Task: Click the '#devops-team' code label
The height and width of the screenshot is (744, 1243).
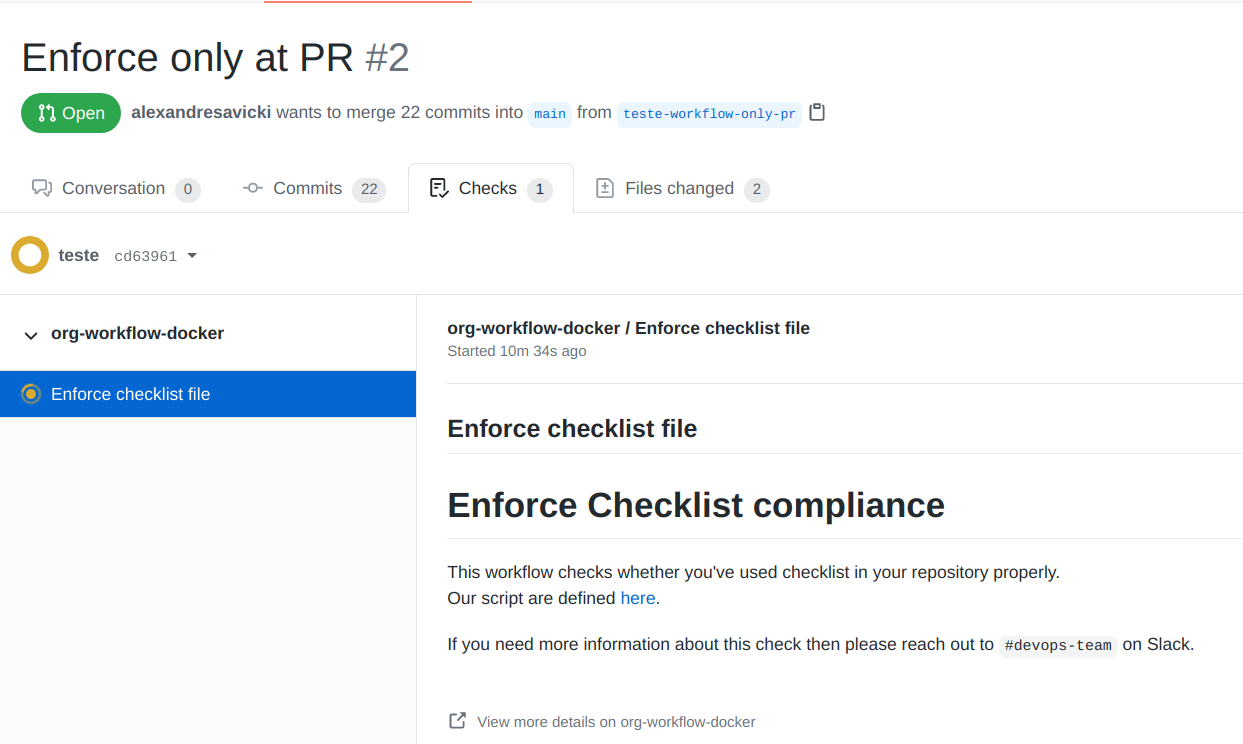Action: pyautogui.click(x=1058, y=645)
